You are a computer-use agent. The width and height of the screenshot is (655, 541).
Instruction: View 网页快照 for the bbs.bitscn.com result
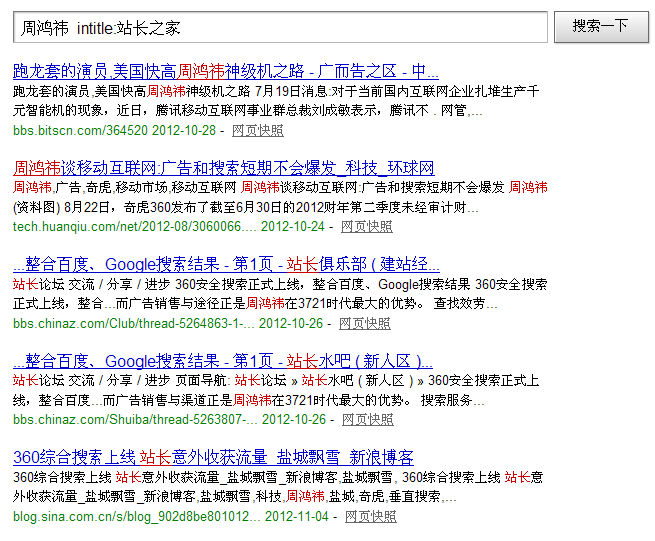pyautogui.click(x=257, y=130)
